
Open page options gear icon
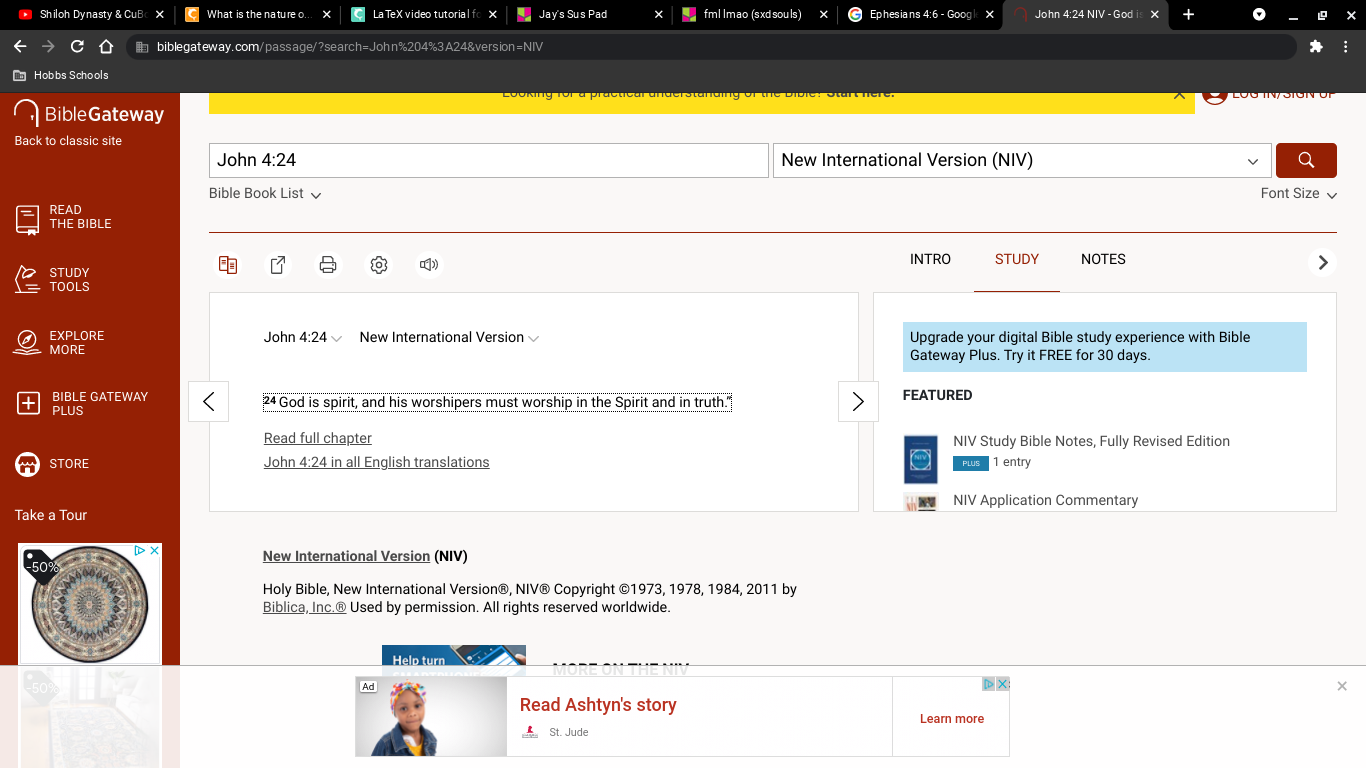pyautogui.click(x=379, y=265)
